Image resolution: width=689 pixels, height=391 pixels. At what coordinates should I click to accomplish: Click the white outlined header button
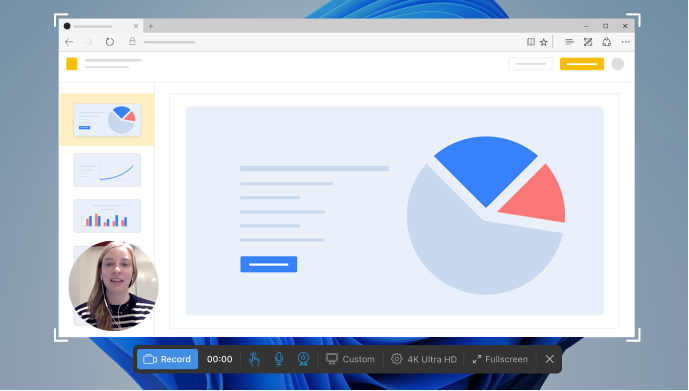coord(530,64)
